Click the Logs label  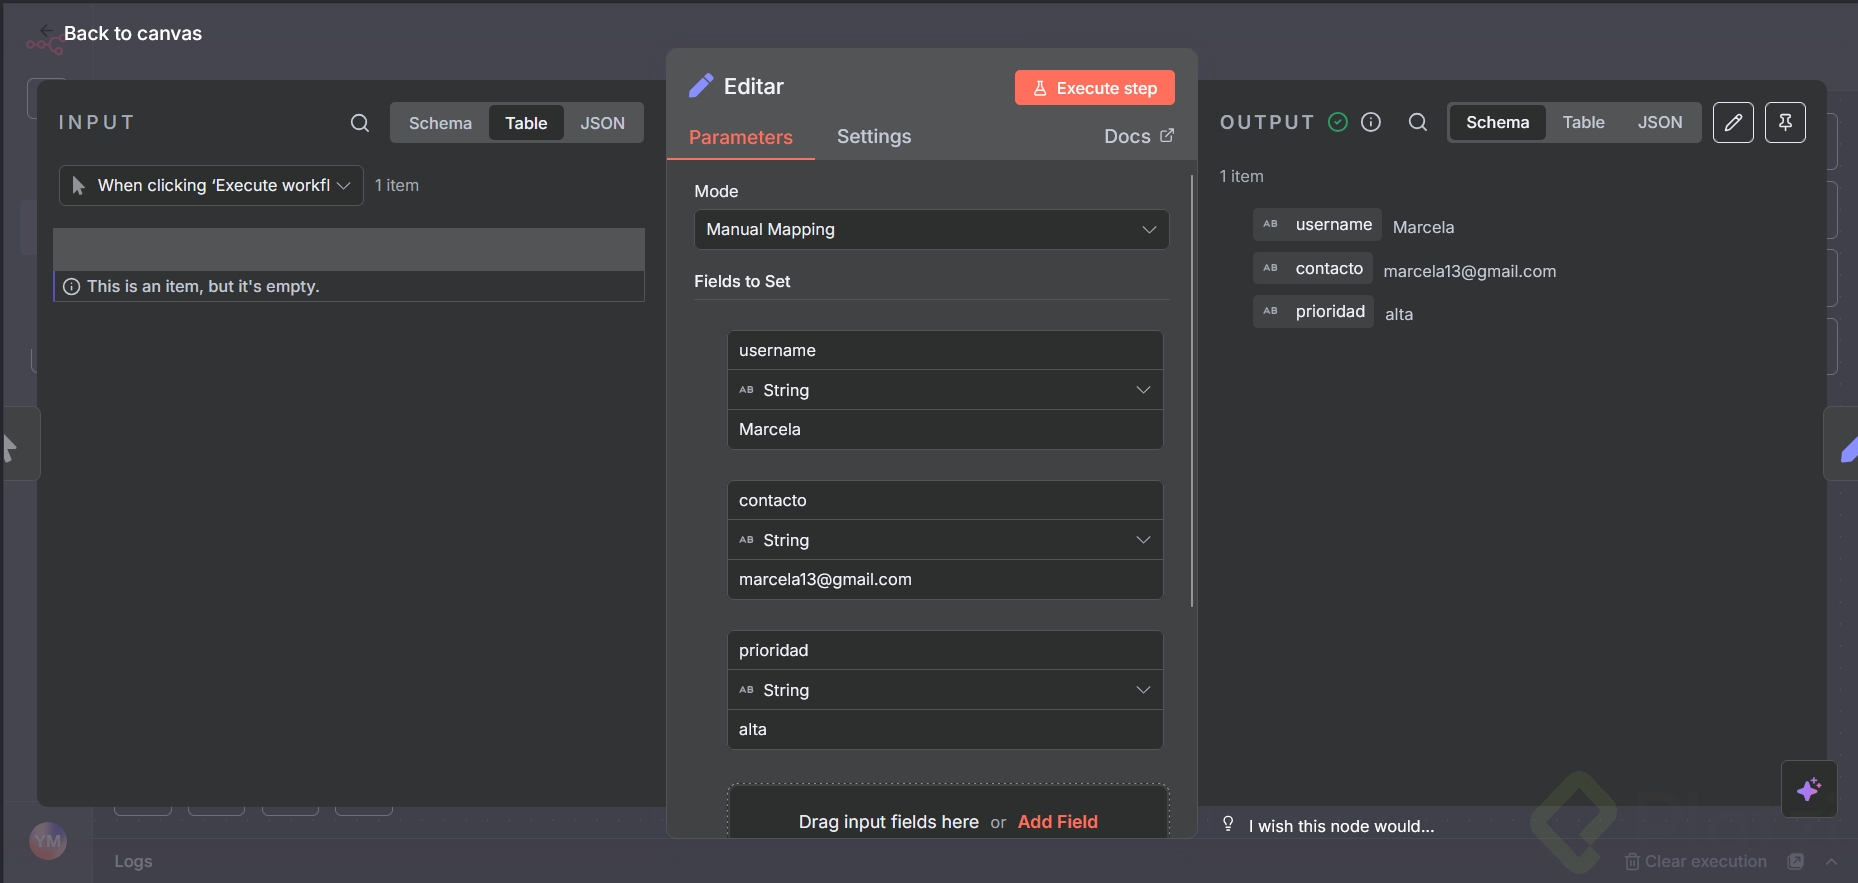(x=133, y=861)
